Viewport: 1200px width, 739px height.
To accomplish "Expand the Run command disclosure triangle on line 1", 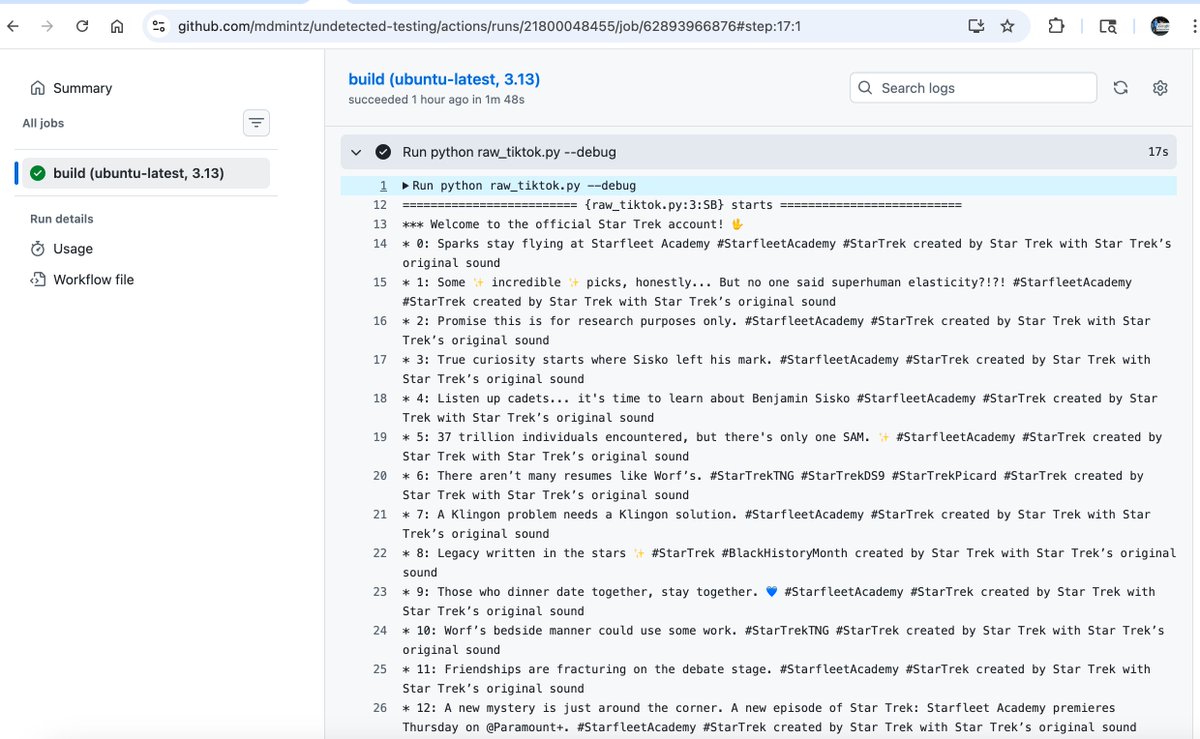I will tap(406, 186).
